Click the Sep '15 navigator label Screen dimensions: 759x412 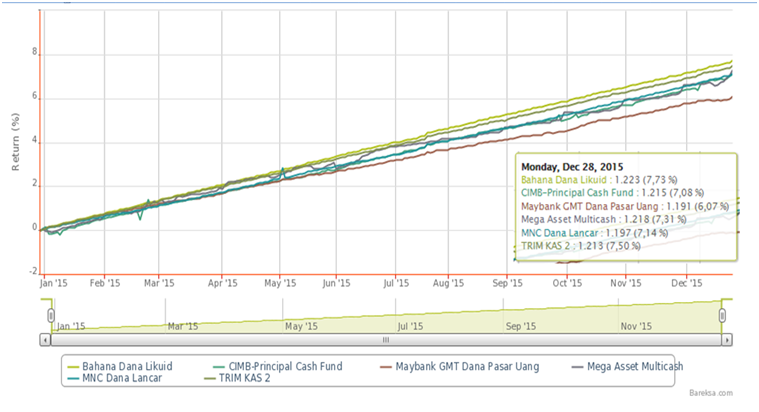(520, 326)
